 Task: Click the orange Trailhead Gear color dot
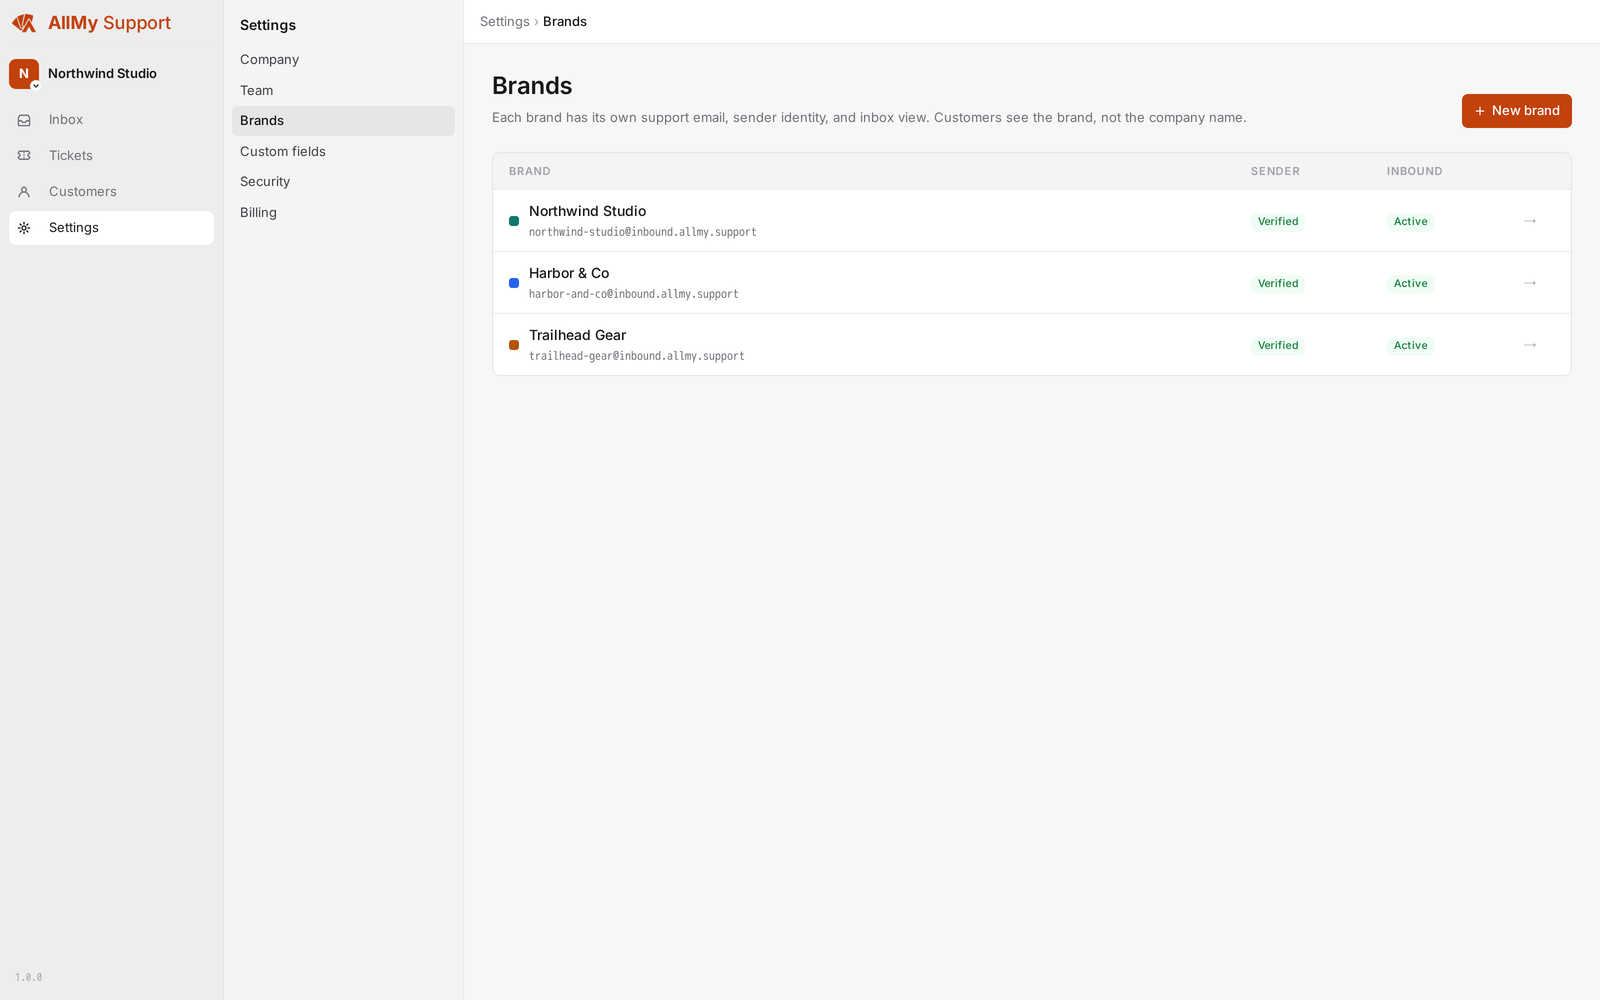tap(514, 345)
